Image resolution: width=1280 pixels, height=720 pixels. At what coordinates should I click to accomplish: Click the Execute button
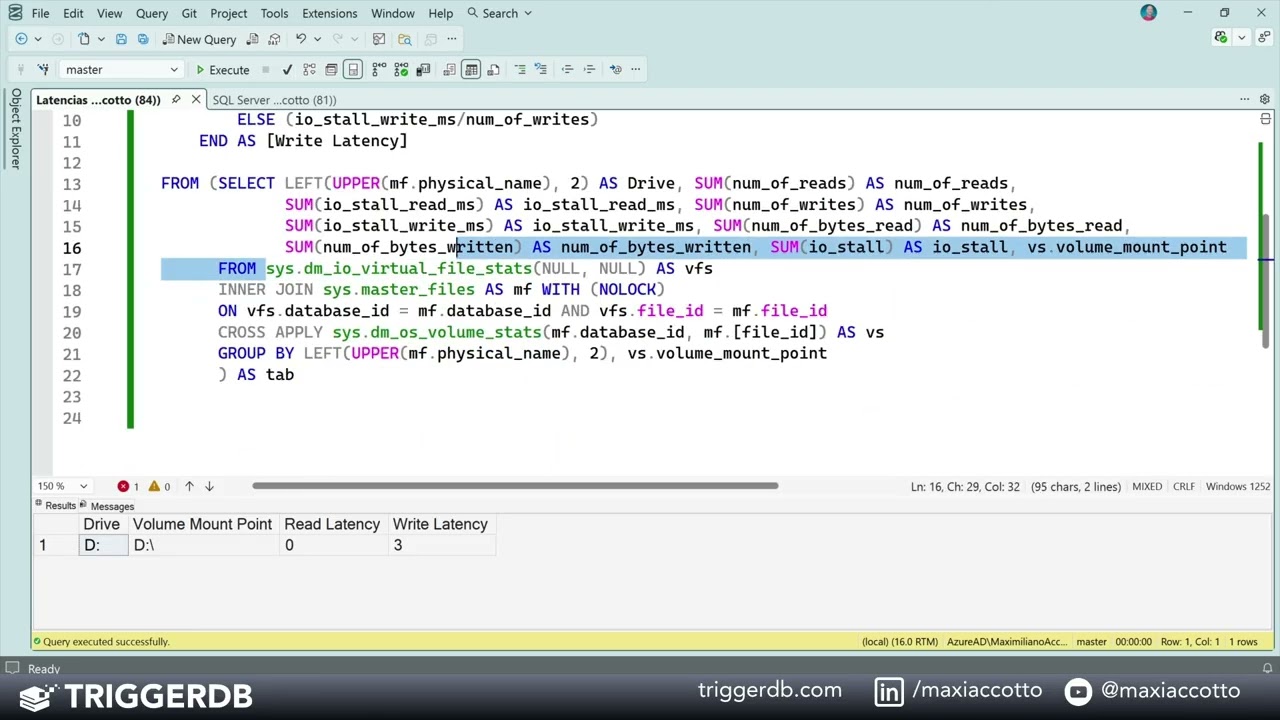223,69
